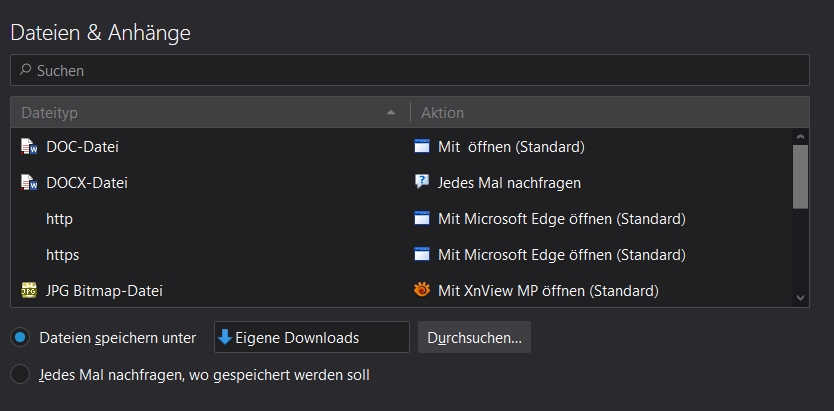Click the Suchen search field

click(x=409, y=71)
